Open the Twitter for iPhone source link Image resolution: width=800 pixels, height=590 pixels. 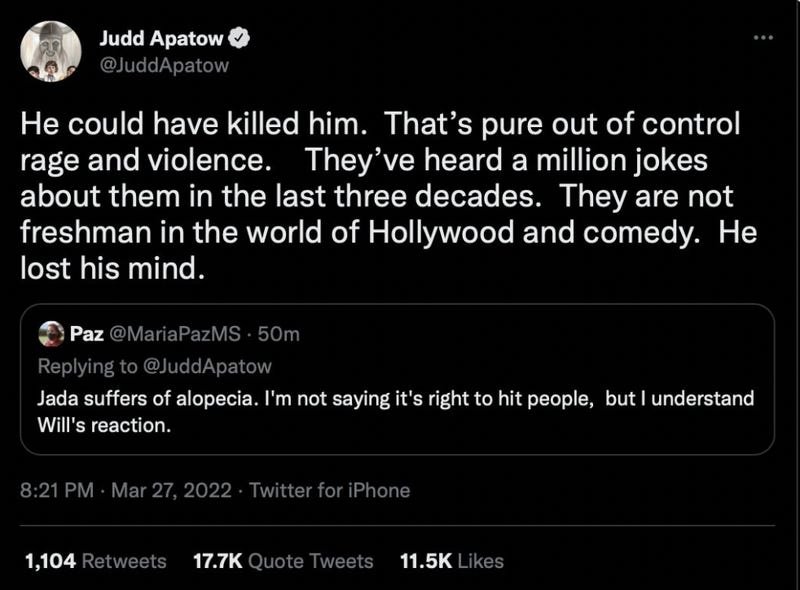329,490
